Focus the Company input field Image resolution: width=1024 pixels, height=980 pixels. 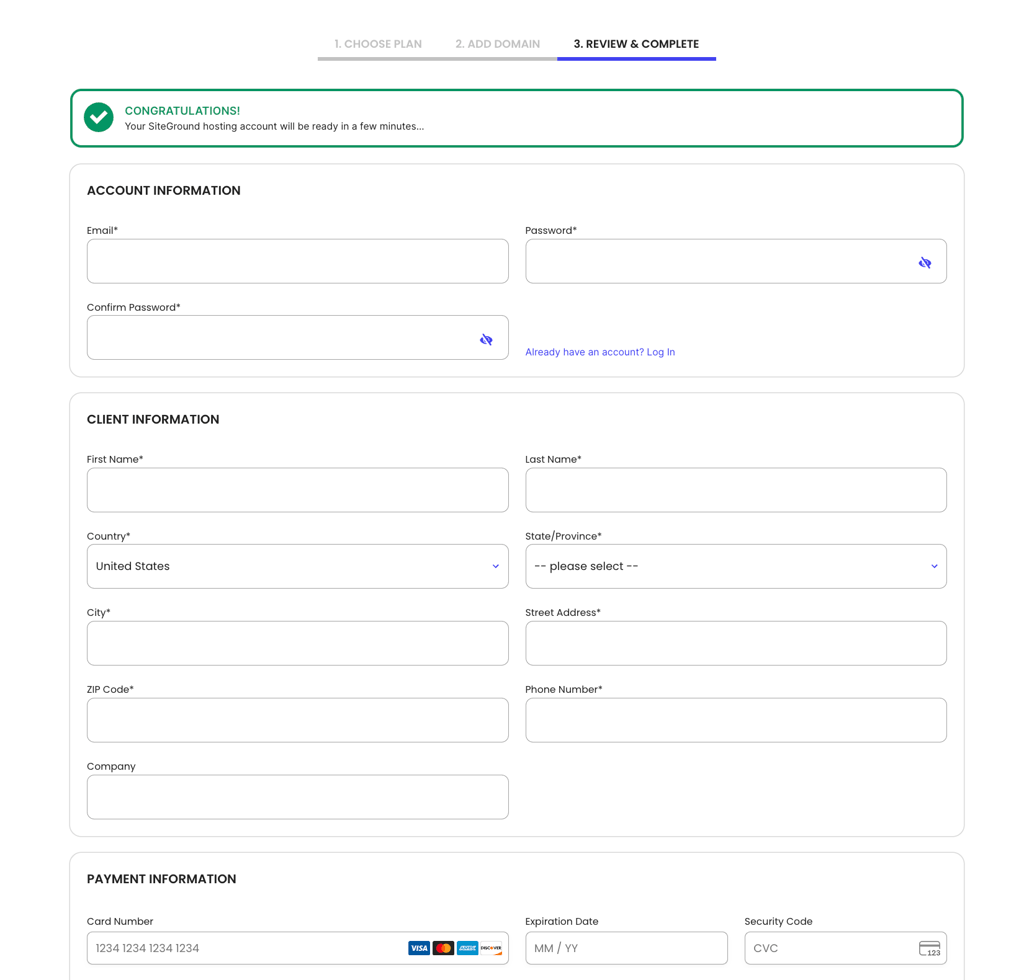tap(298, 797)
